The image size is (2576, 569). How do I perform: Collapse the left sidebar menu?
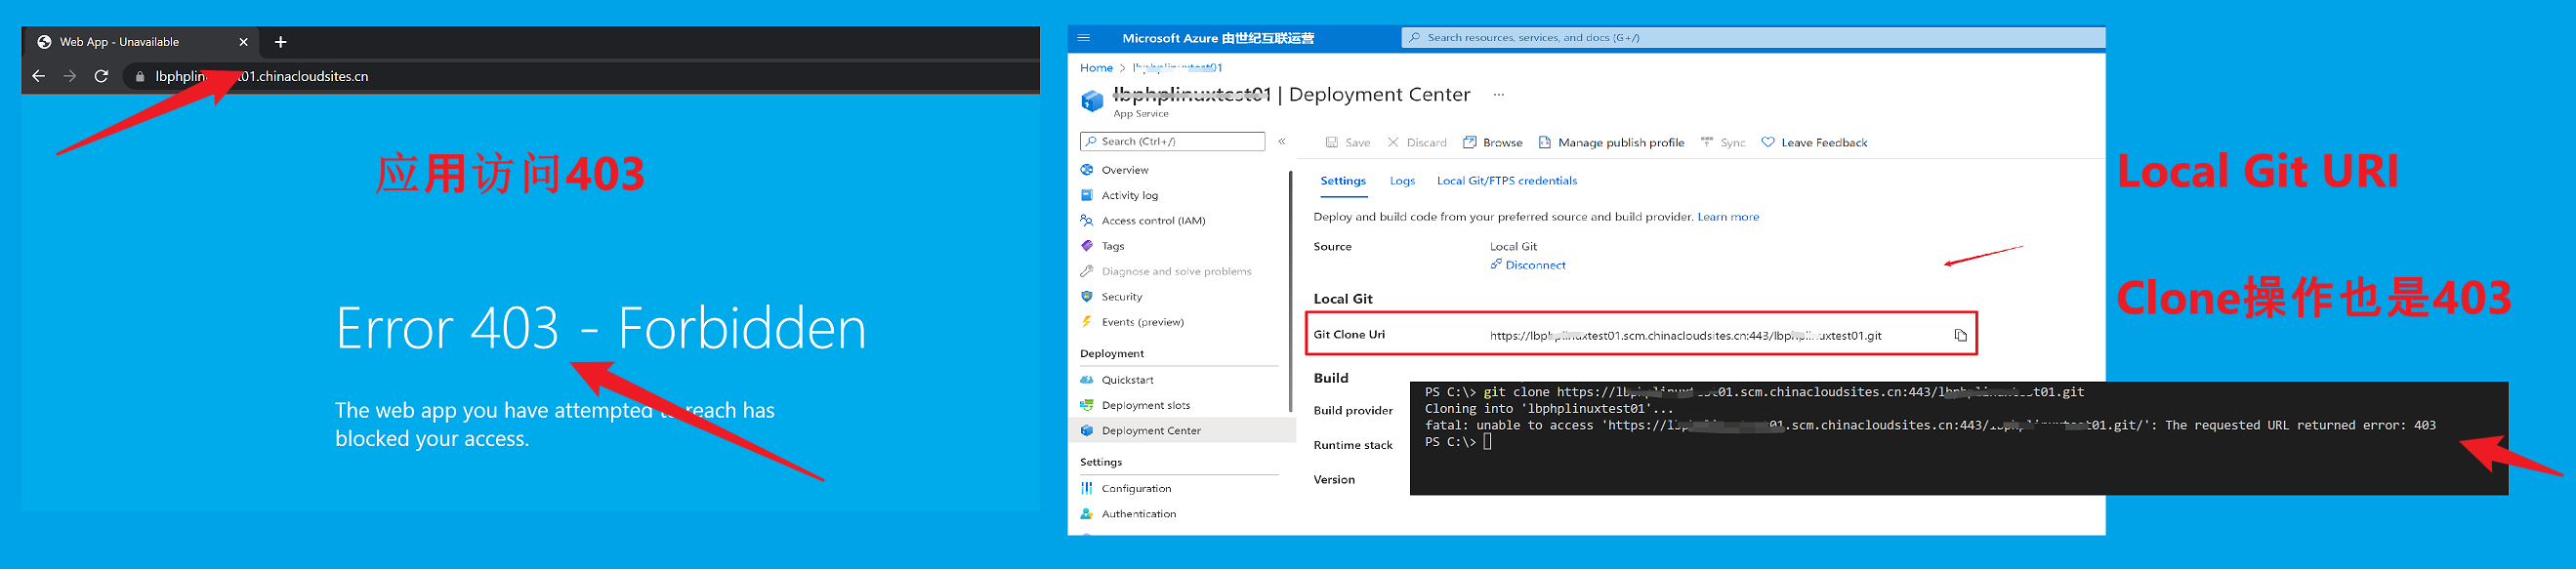(1282, 142)
